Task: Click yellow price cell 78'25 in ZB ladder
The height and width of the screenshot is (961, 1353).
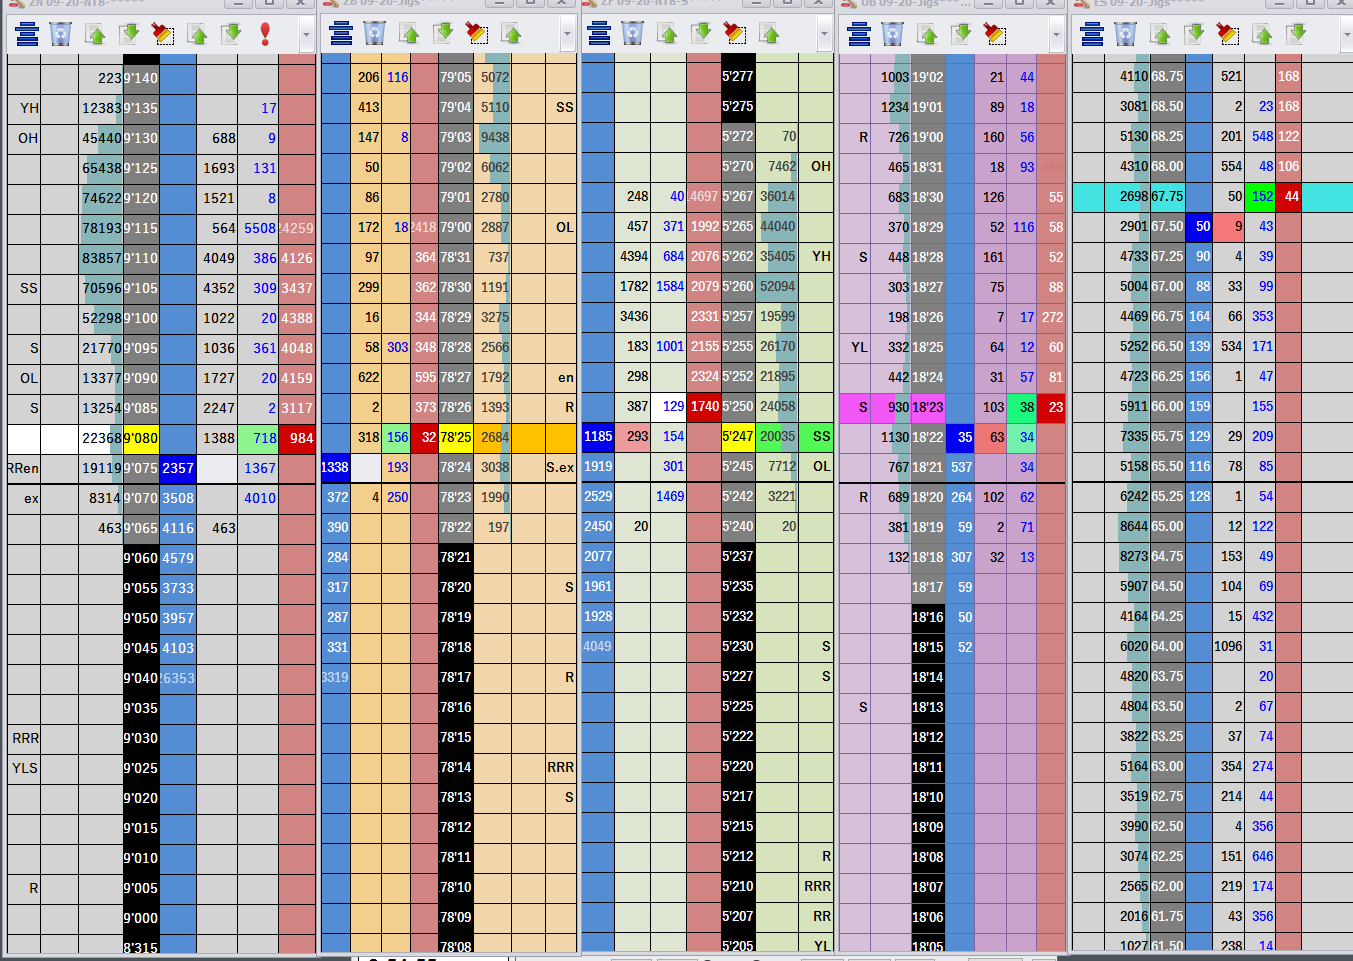Action: pyautogui.click(x=456, y=437)
